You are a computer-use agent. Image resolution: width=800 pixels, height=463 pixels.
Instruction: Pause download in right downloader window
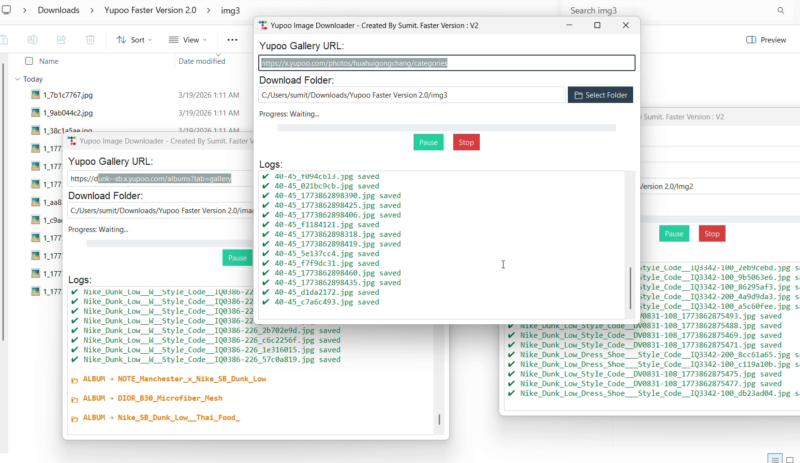pyautogui.click(x=673, y=234)
